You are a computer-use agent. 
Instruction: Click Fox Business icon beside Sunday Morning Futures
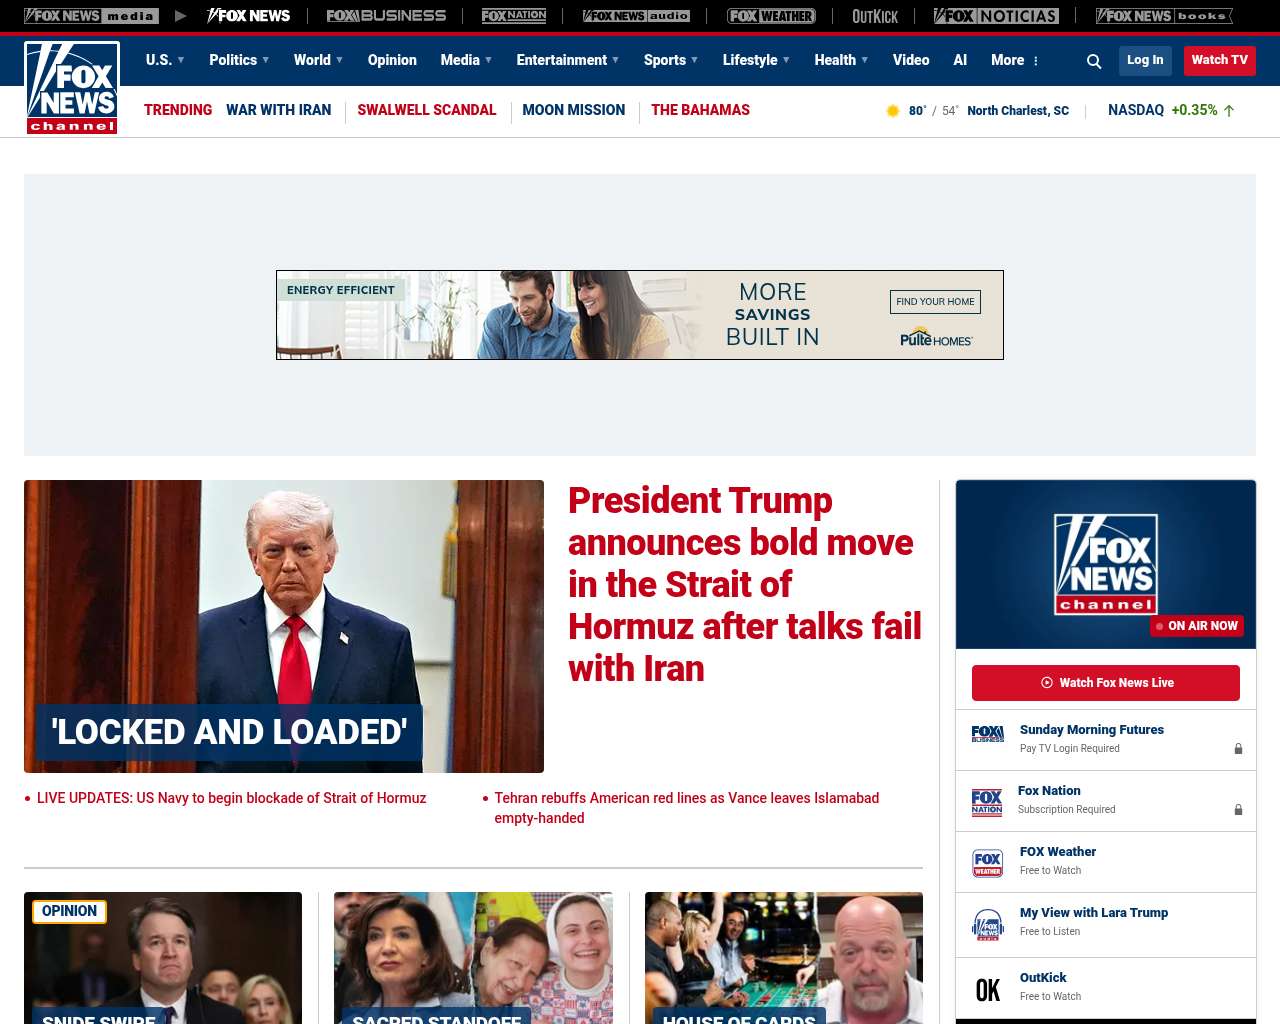(987, 734)
